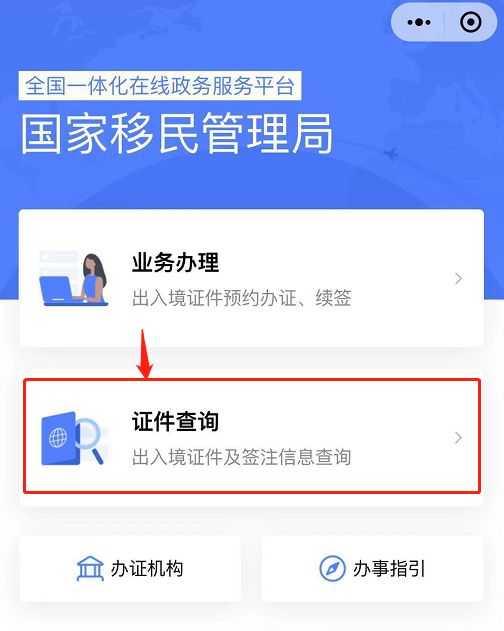The width and height of the screenshot is (504, 631).
Task: Click the 国家移民管理局 heading
Action: pyautogui.click(x=177, y=134)
